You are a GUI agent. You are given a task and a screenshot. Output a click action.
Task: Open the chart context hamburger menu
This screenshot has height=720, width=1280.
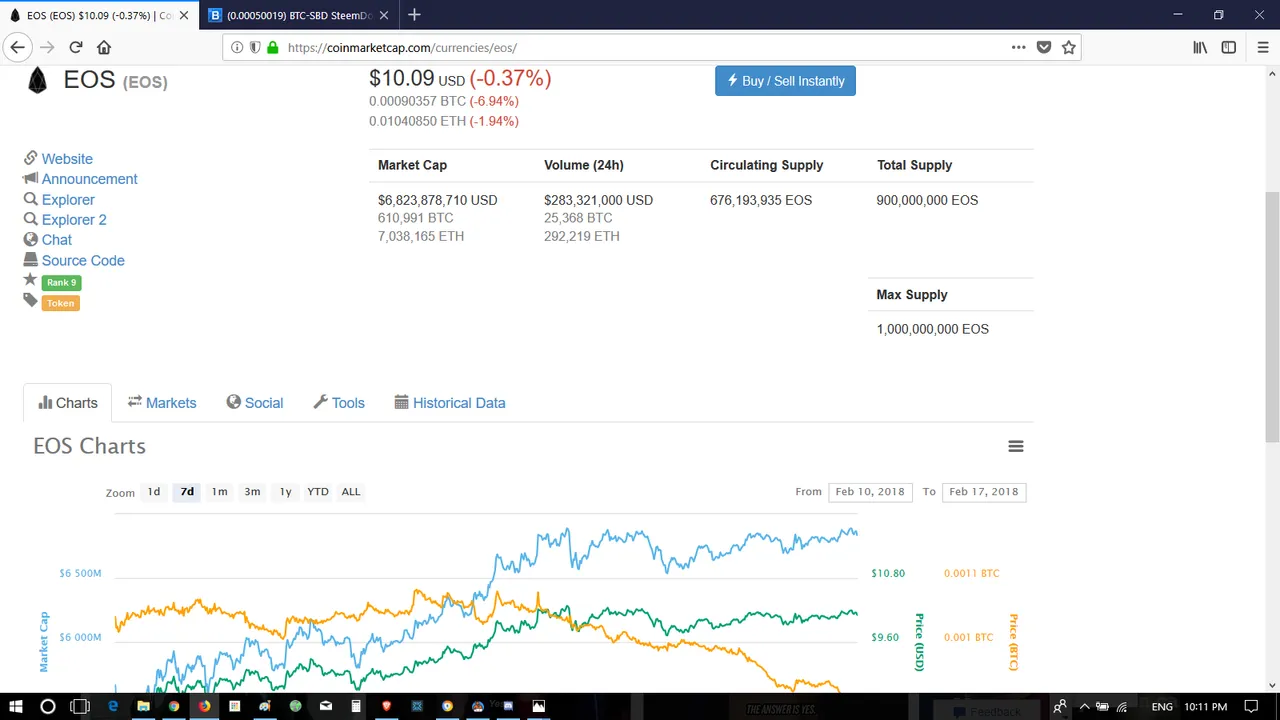coord(1015,447)
